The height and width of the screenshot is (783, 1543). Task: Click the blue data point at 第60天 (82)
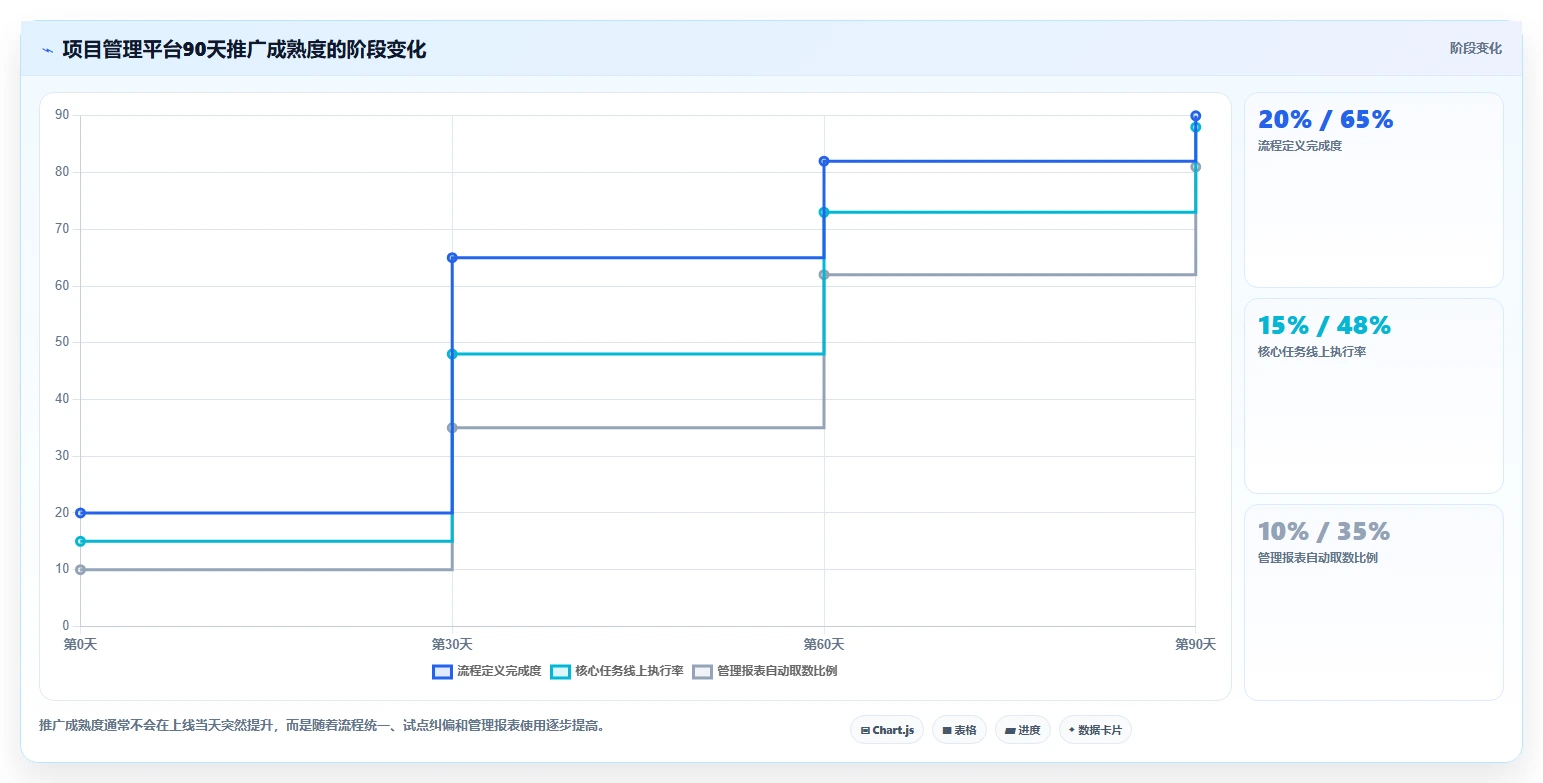824,161
